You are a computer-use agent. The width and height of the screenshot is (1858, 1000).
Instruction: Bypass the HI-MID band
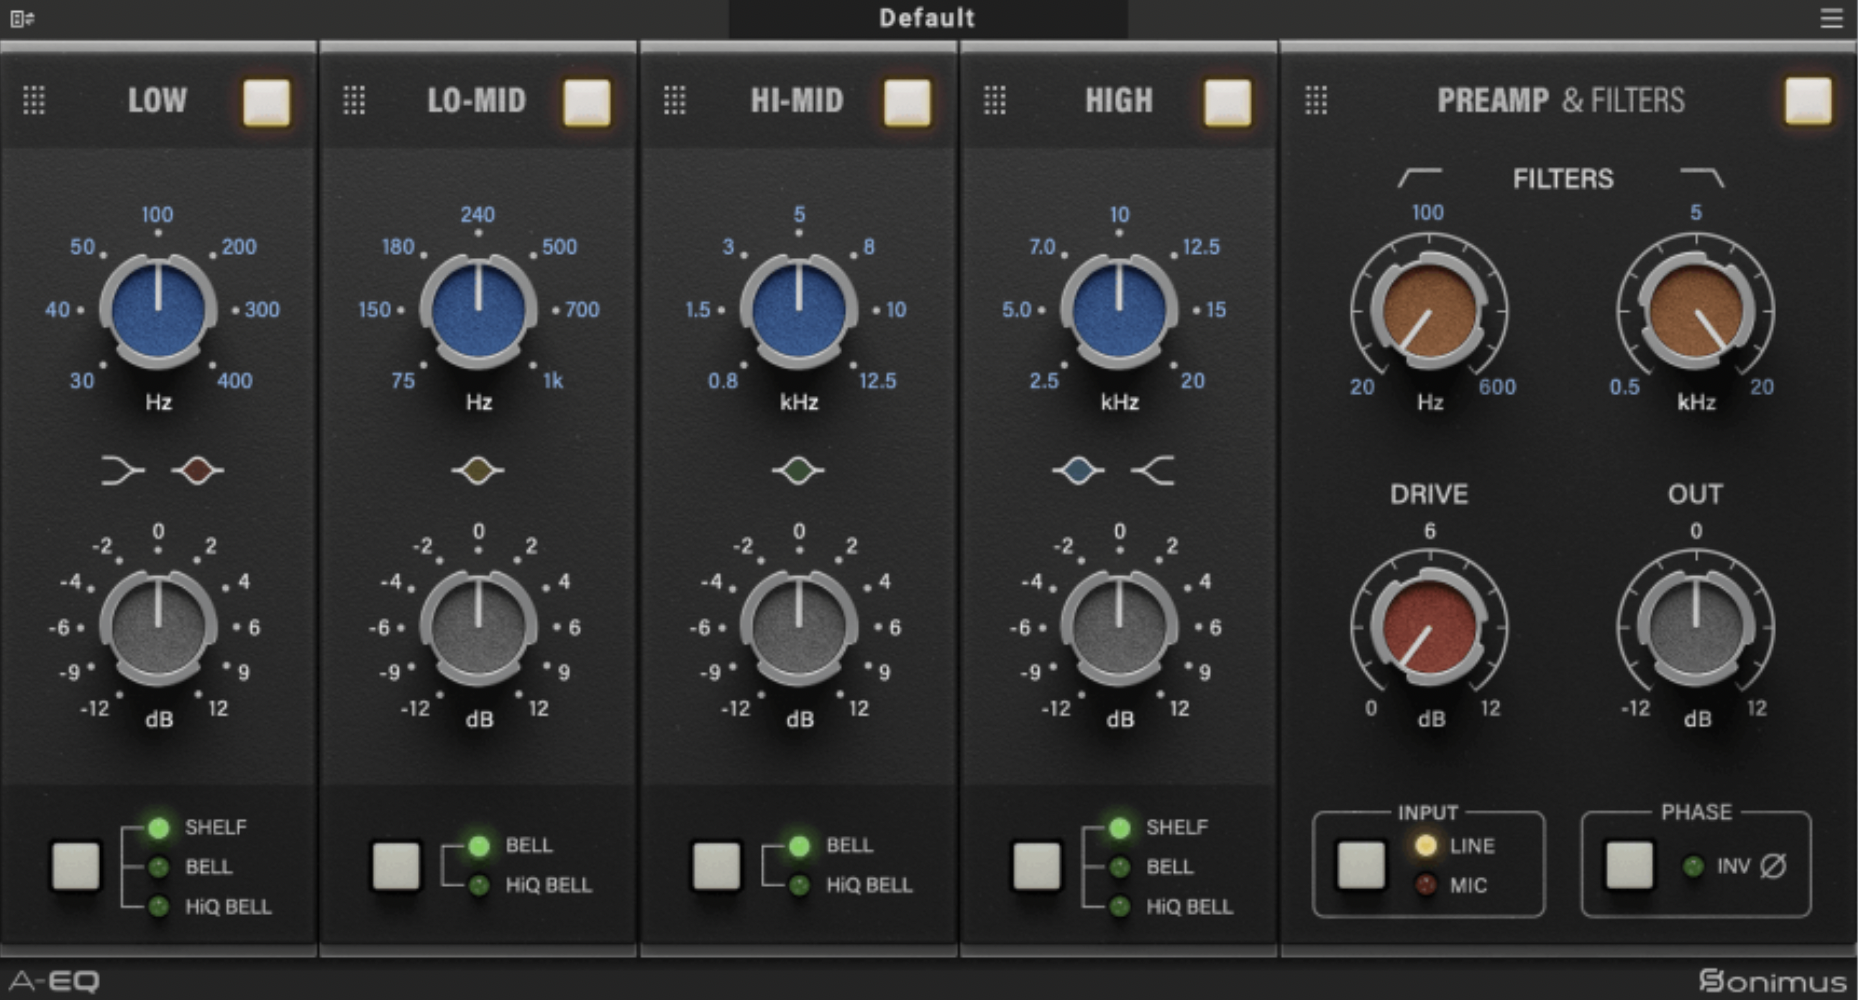[907, 103]
